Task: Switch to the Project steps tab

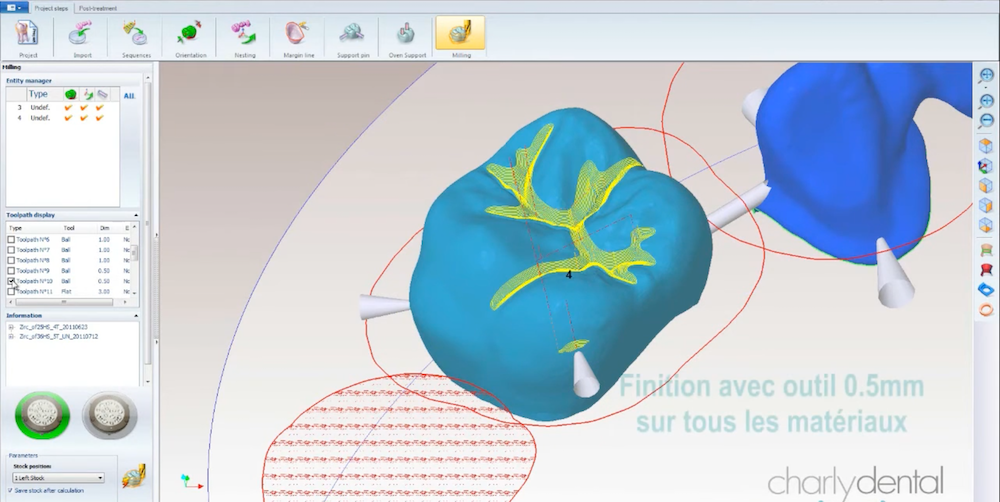Action: pos(50,6)
